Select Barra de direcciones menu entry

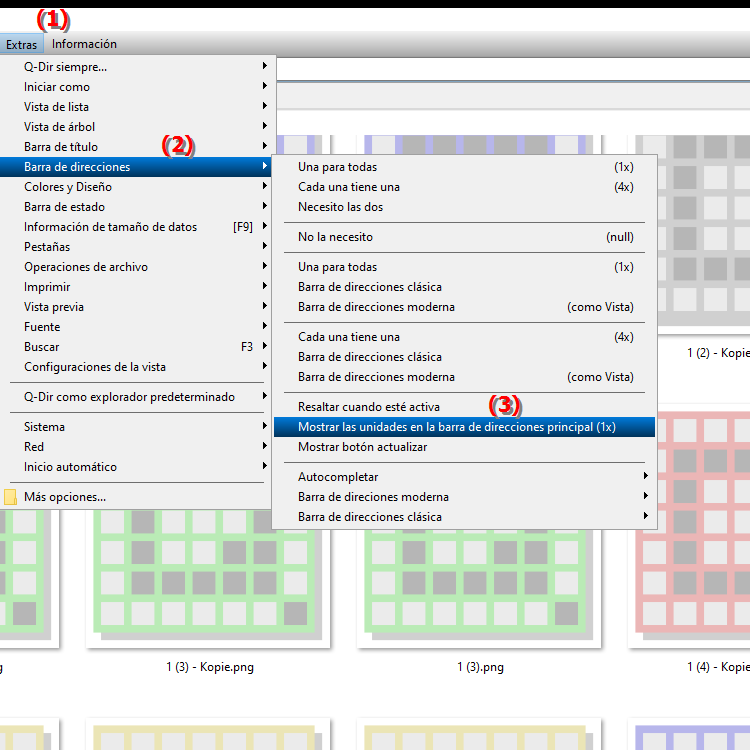click(136, 167)
